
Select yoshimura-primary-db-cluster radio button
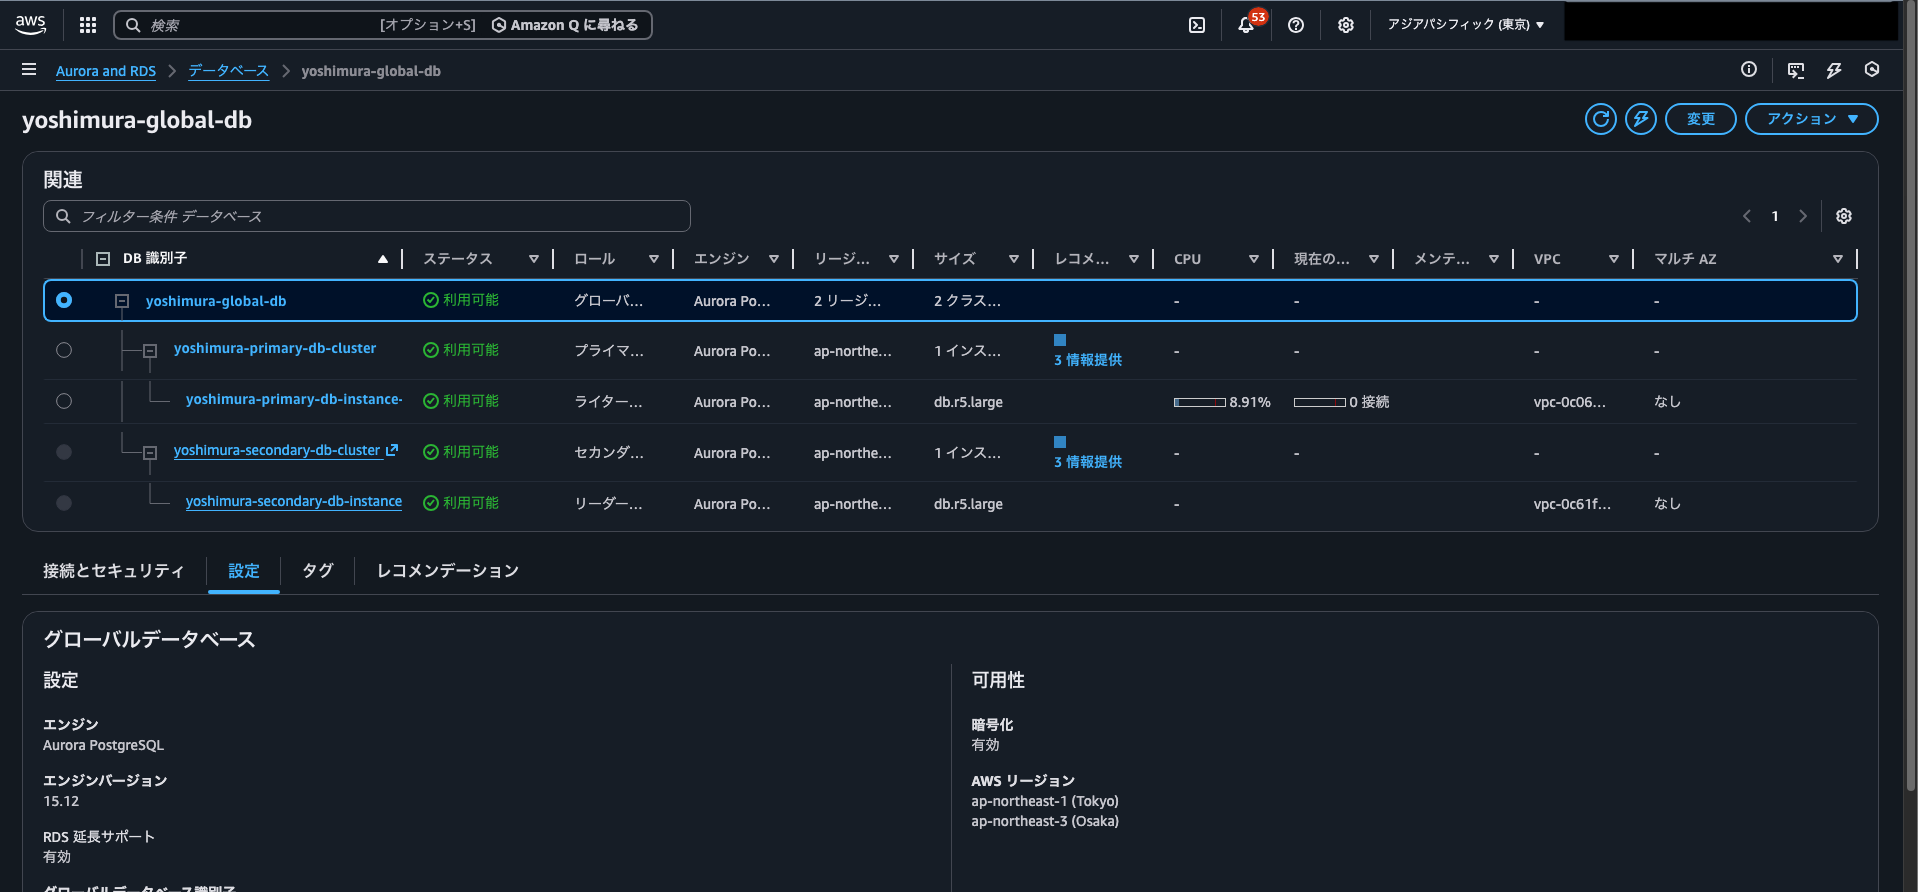coord(64,350)
